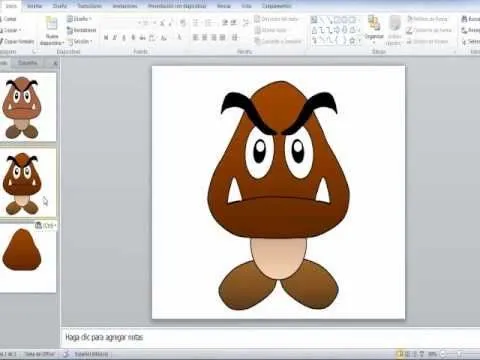Image resolution: width=480 pixels, height=360 pixels.
Task: Switch to Normal view in status bar
Action: [x=399, y=354]
